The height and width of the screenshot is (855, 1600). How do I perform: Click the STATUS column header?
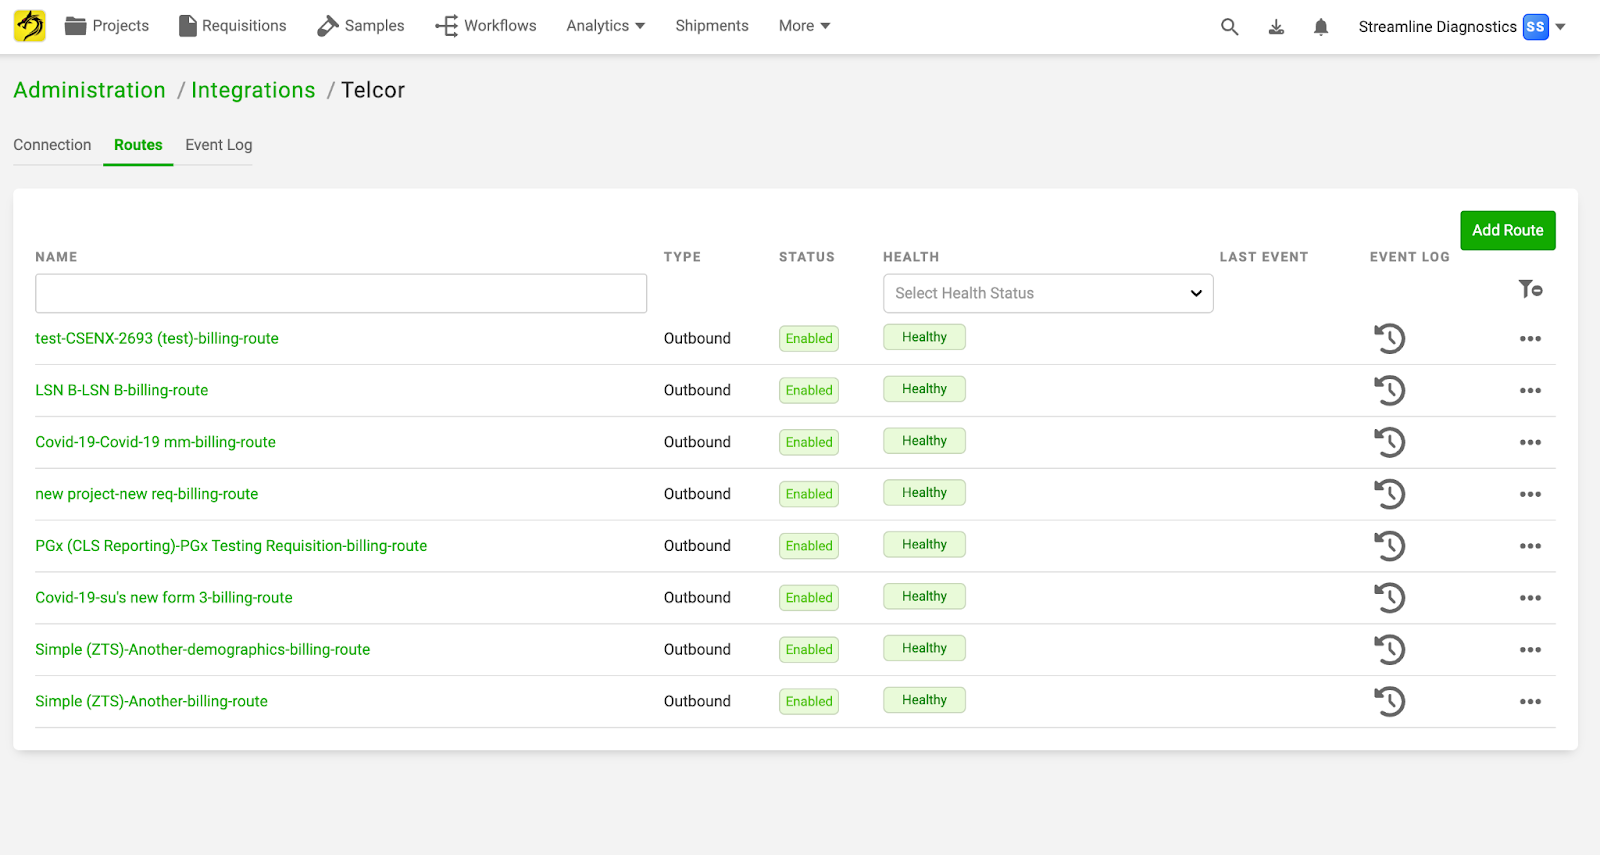pyautogui.click(x=807, y=257)
